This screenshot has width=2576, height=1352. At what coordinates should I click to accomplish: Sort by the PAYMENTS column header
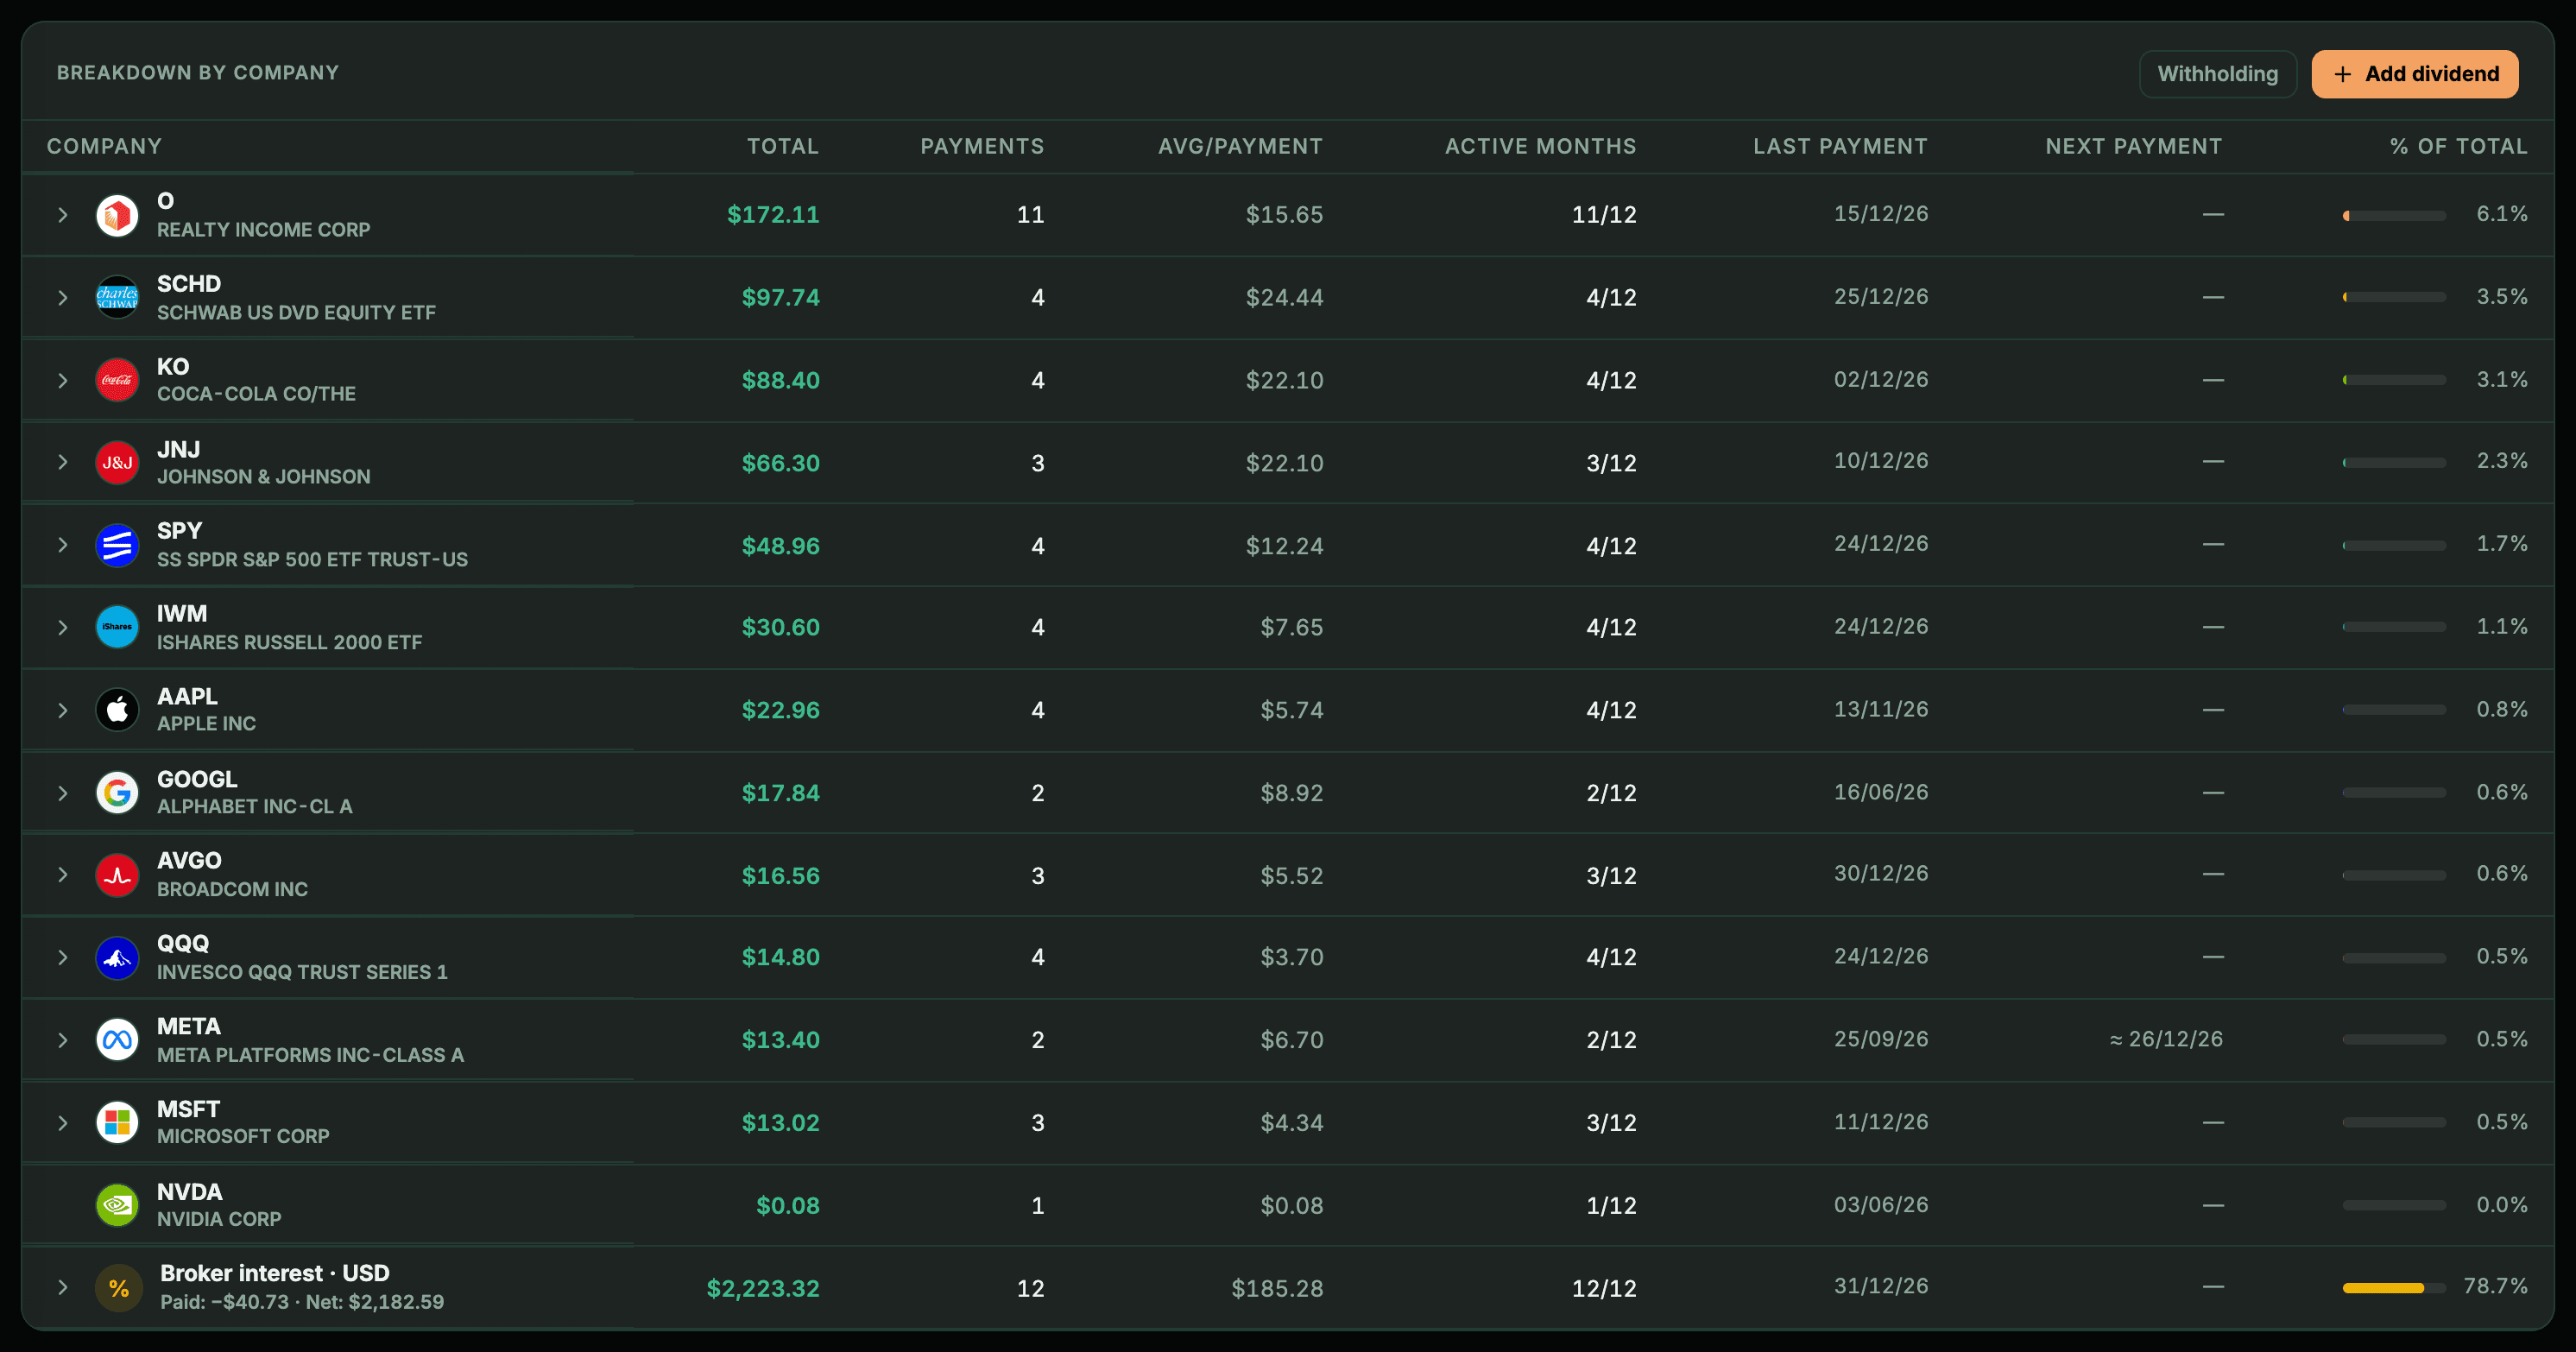point(982,146)
